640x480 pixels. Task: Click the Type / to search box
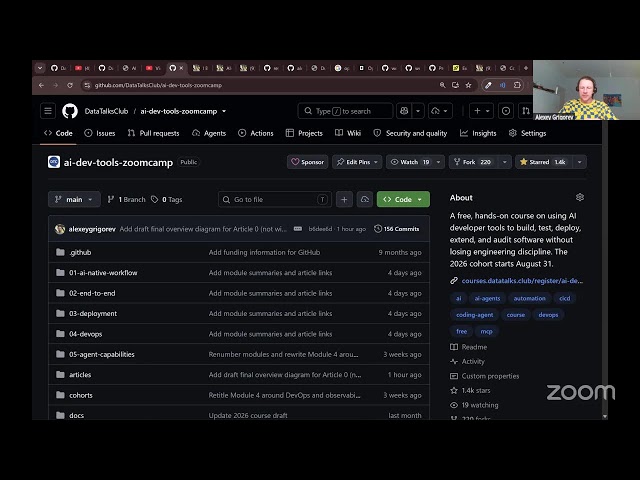coord(345,111)
